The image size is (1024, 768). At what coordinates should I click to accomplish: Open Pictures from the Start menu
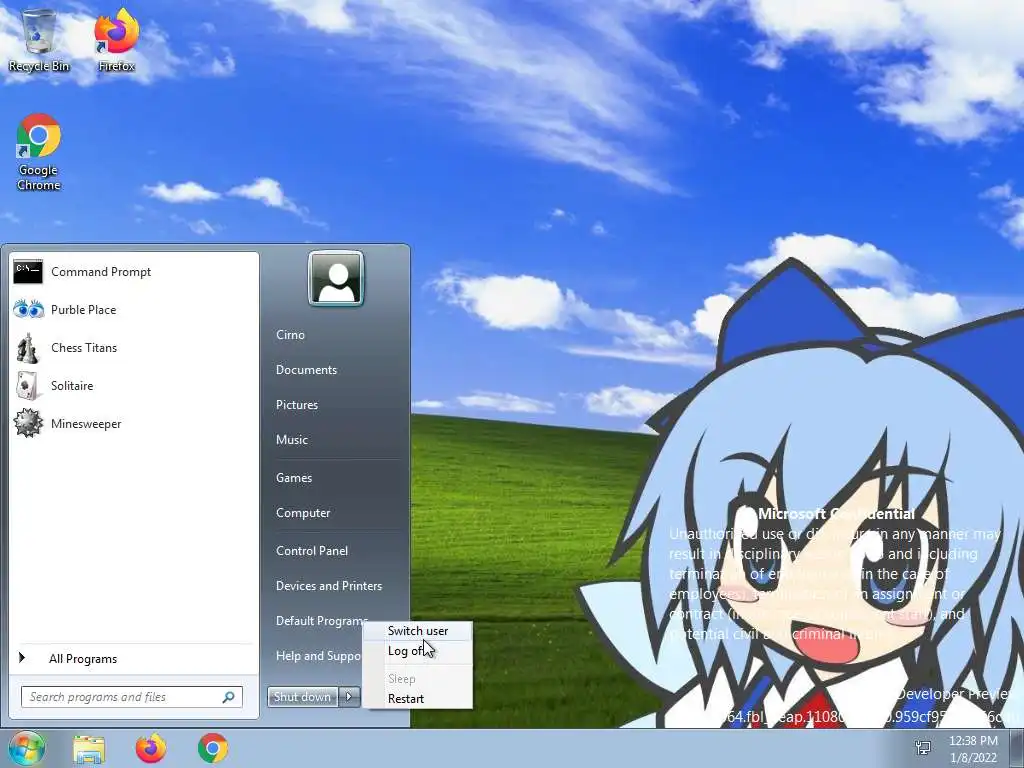[297, 405]
